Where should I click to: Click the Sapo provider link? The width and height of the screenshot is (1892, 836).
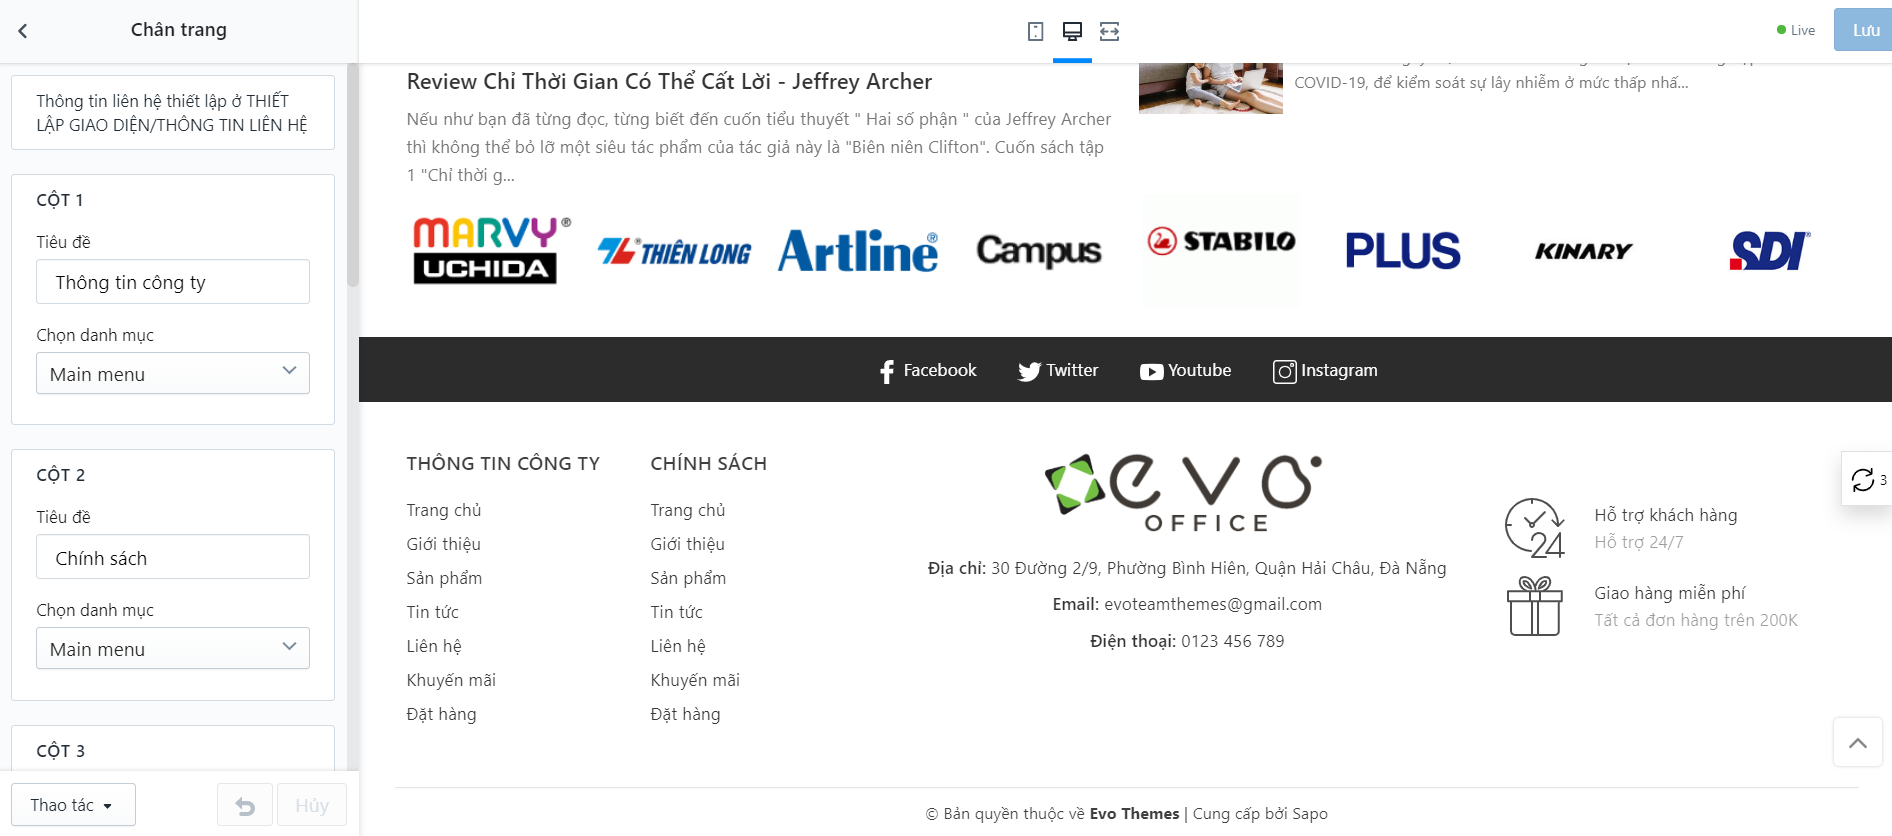pyautogui.click(x=1310, y=814)
